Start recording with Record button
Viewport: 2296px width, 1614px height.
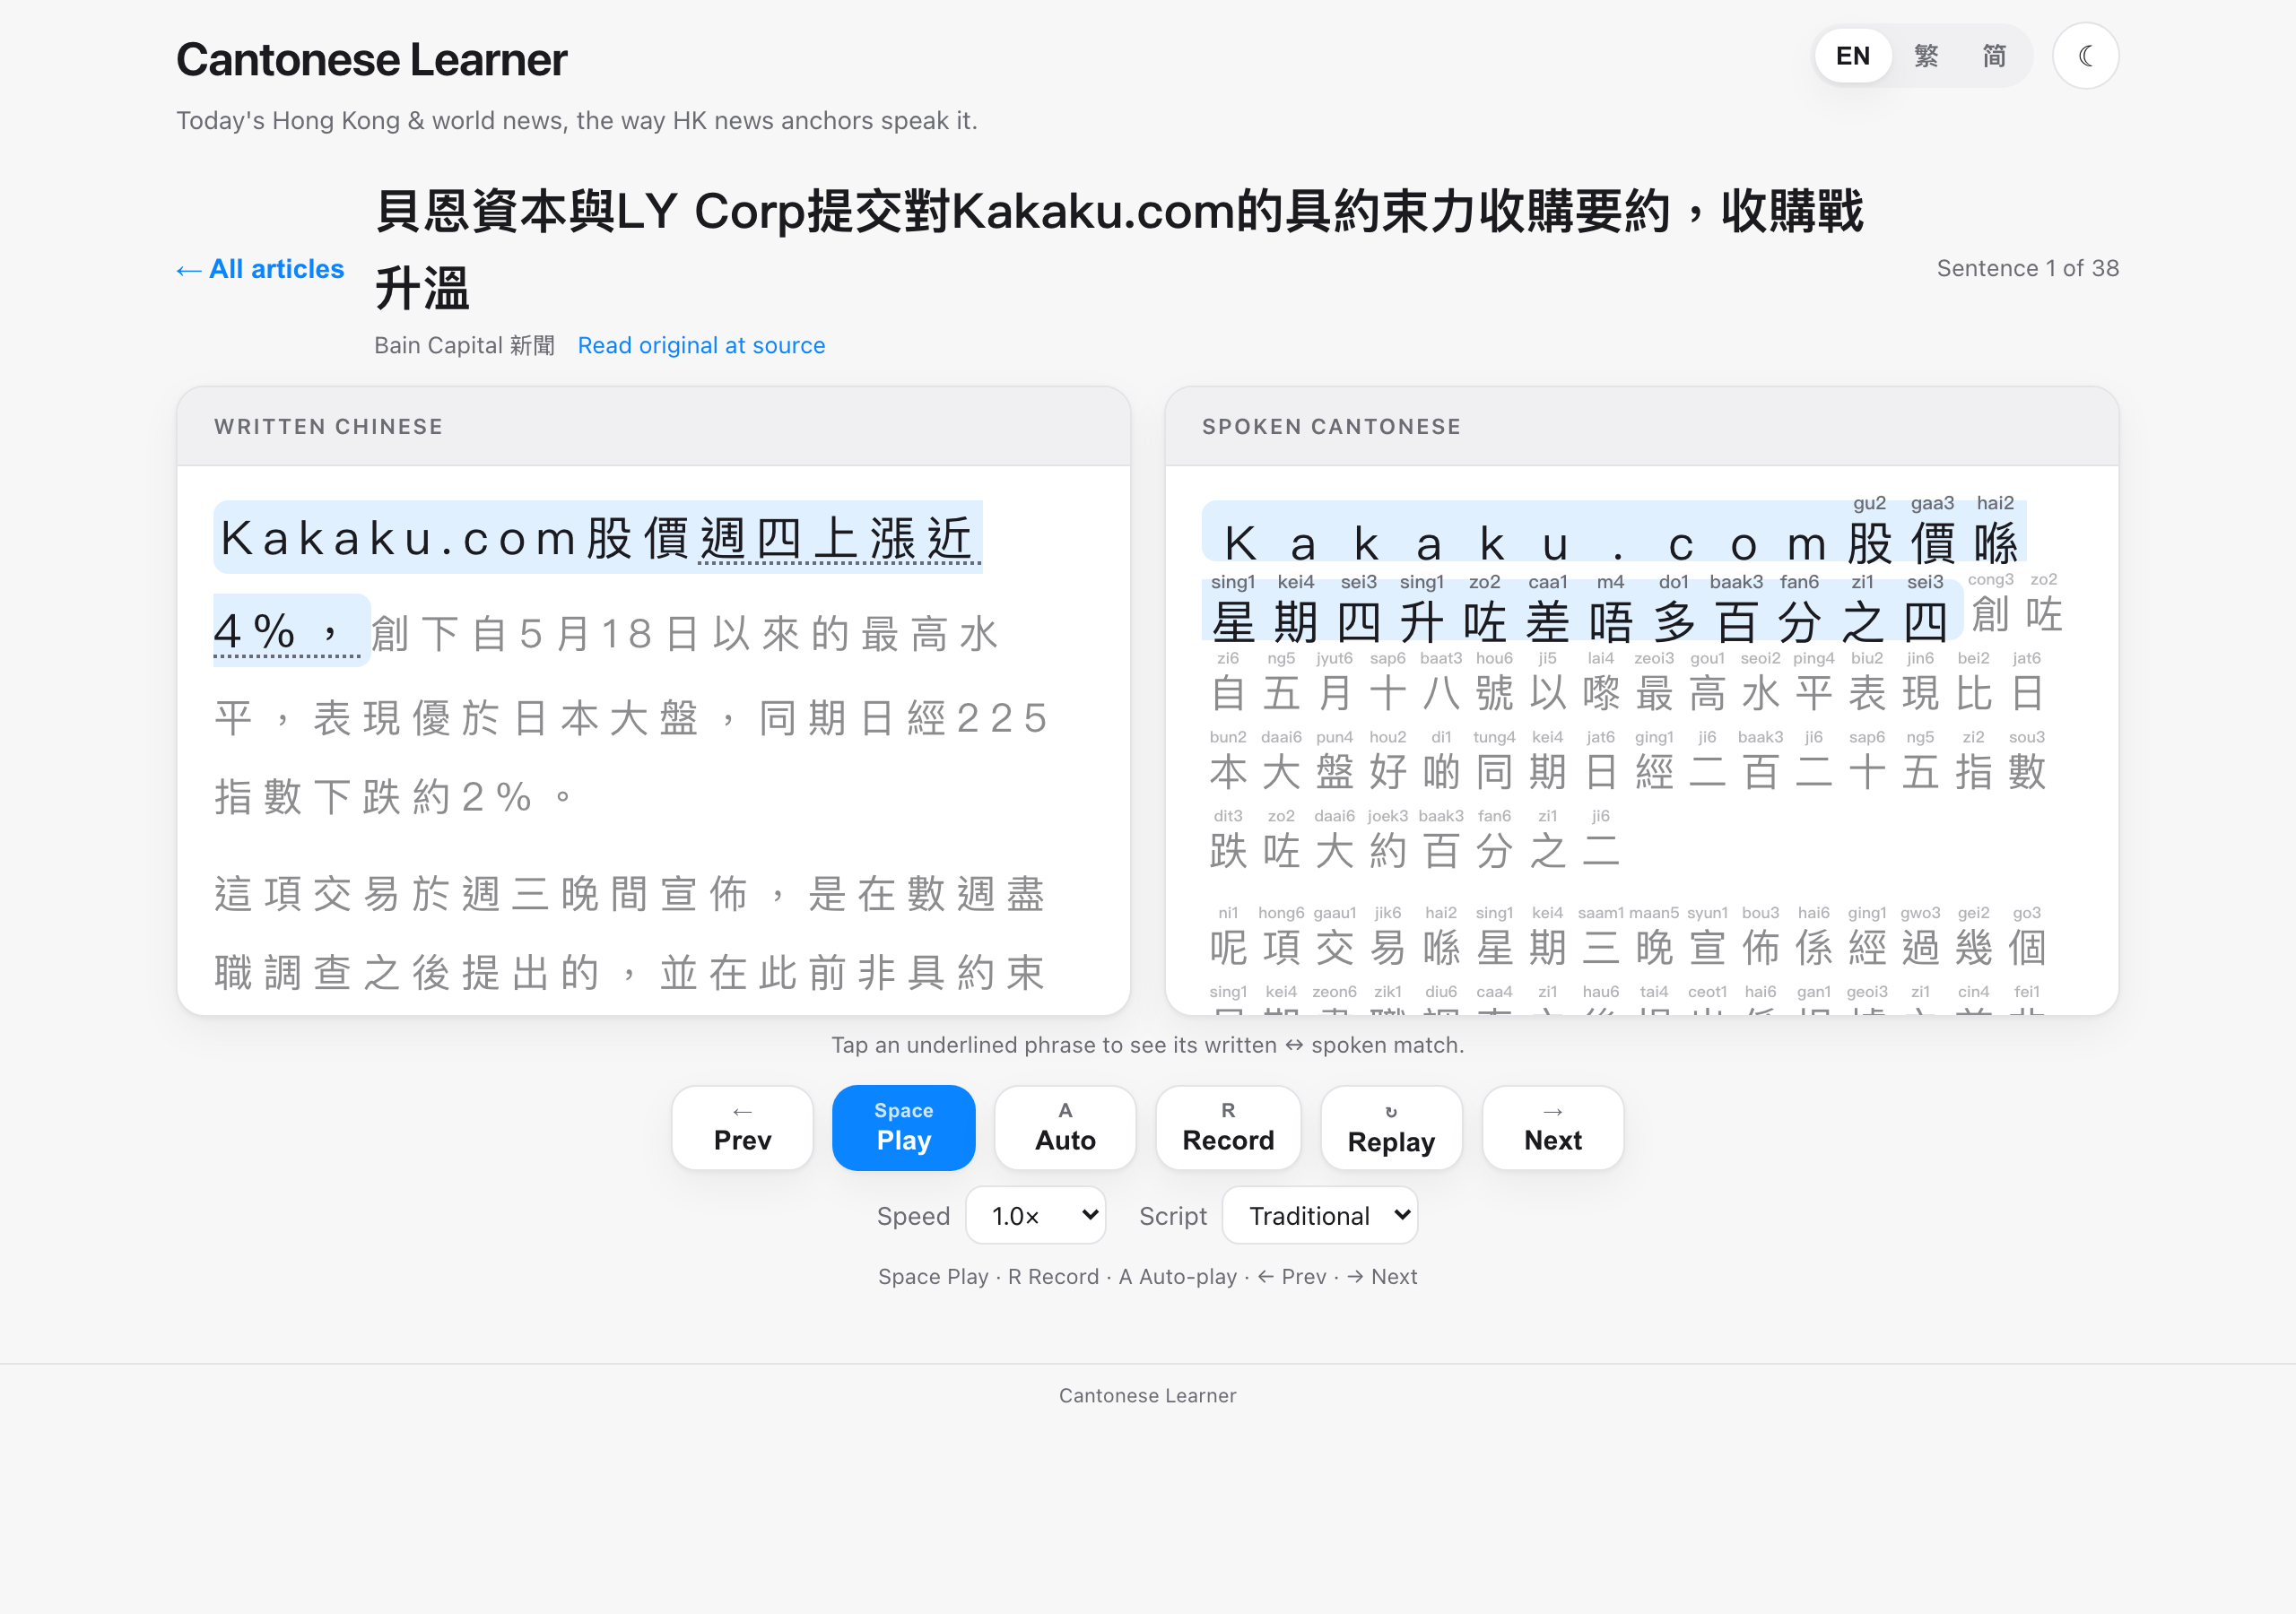coord(1228,1128)
